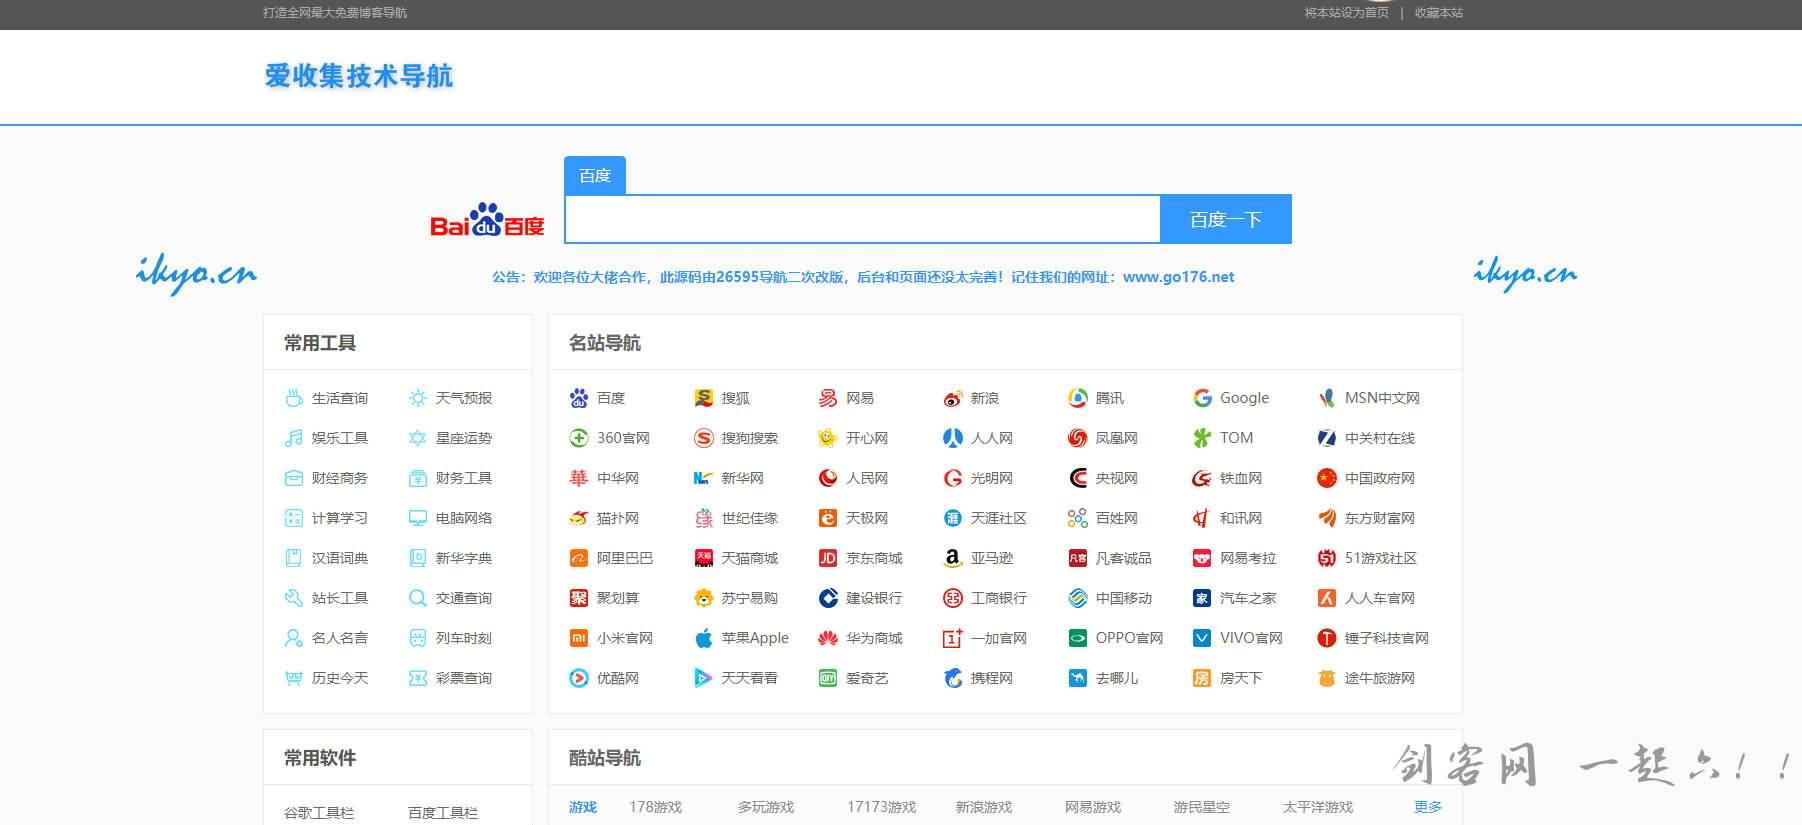This screenshot has width=1802, height=825.
Task: Click the 华为商城 icon
Action: click(x=828, y=638)
